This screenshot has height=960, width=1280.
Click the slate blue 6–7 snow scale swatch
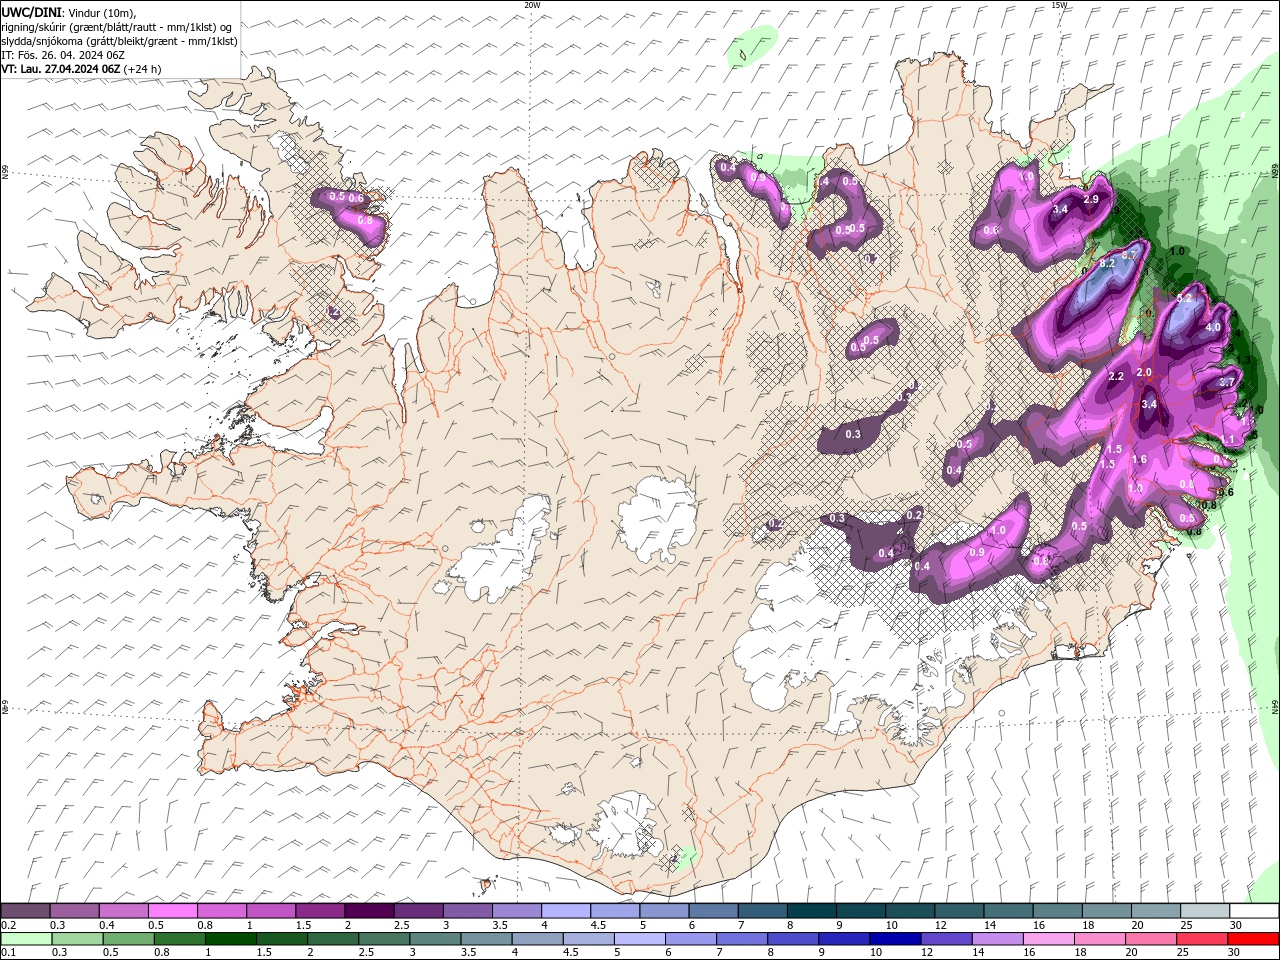[x=713, y=911]
